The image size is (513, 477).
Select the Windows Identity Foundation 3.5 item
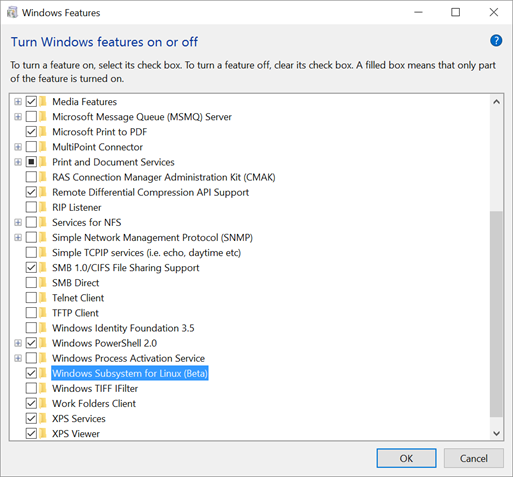123,328
